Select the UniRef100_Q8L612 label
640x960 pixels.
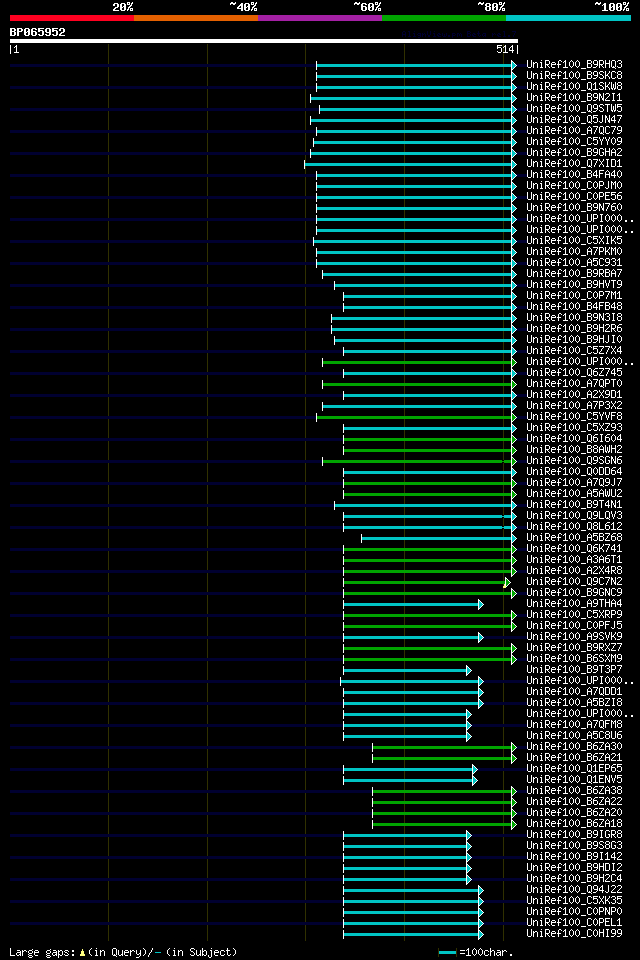click(x=574, y=527)
